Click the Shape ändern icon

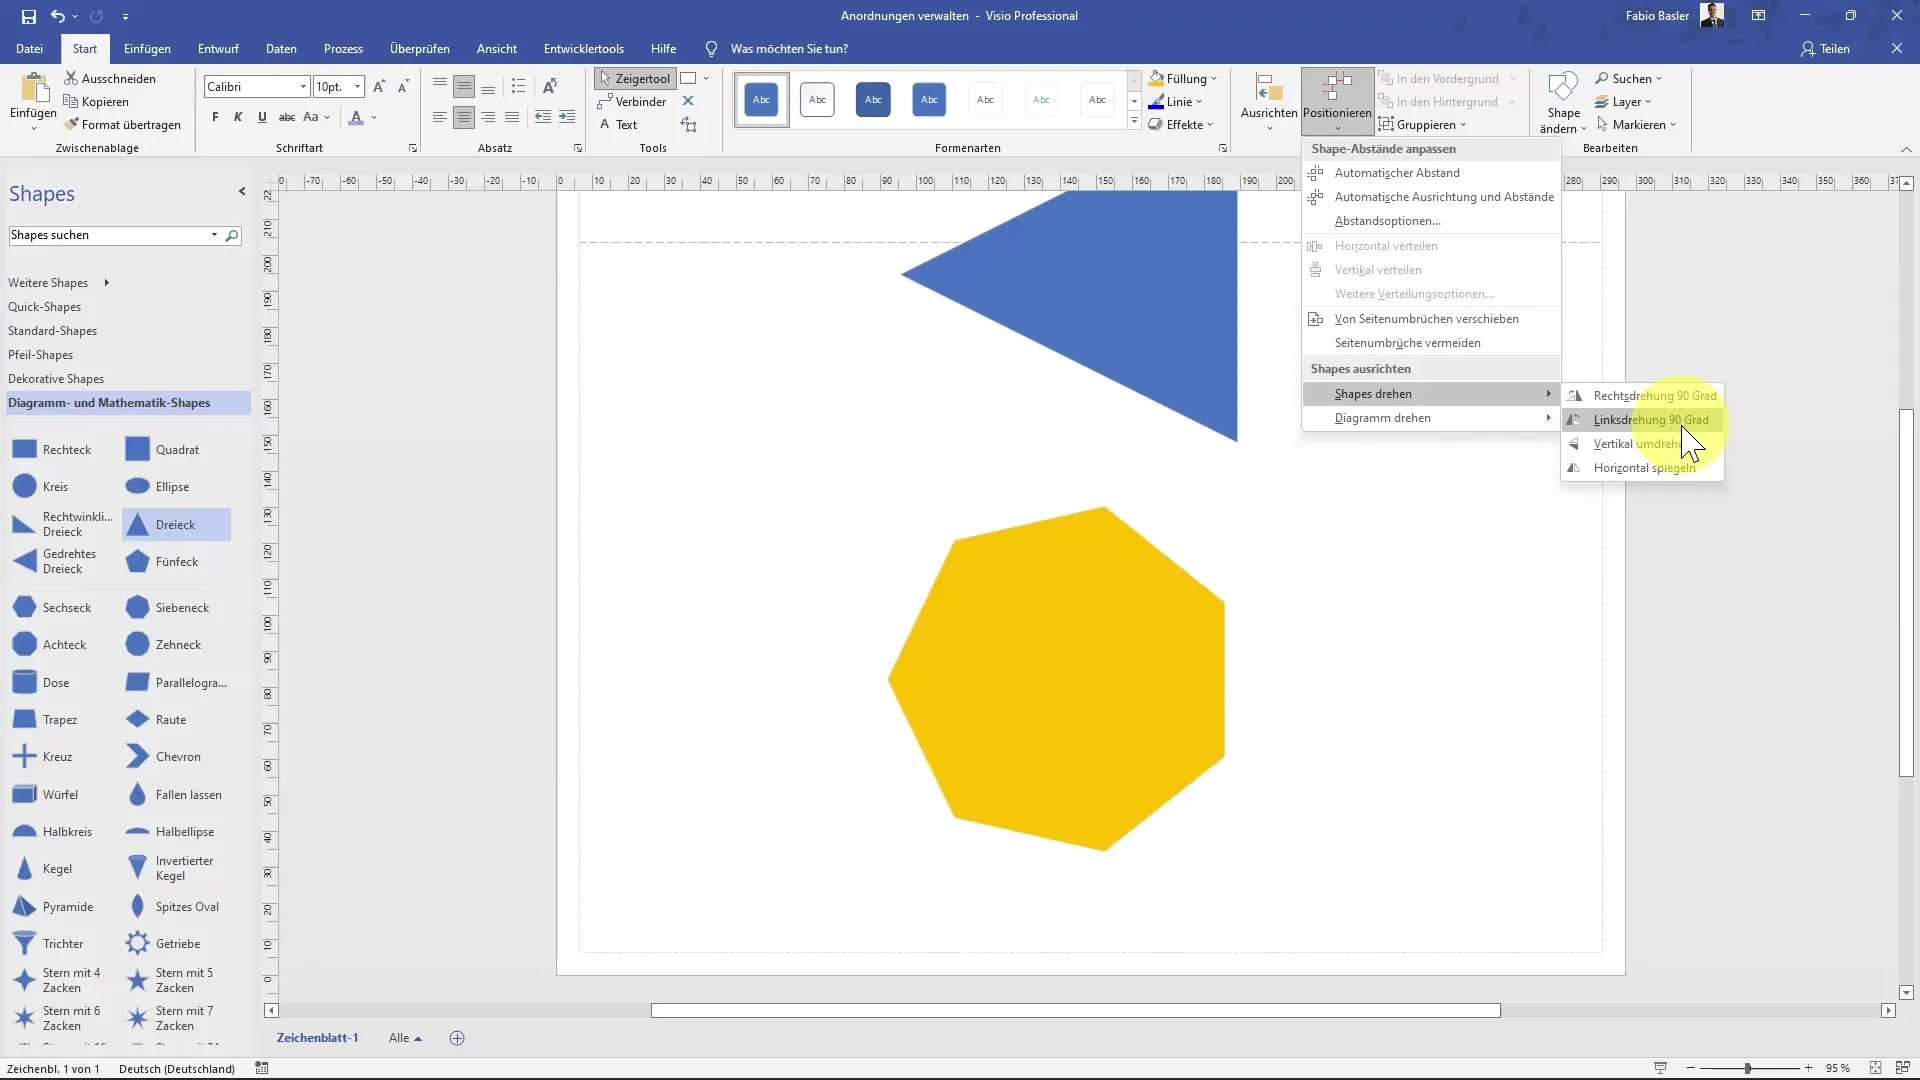pos(1563,100)
